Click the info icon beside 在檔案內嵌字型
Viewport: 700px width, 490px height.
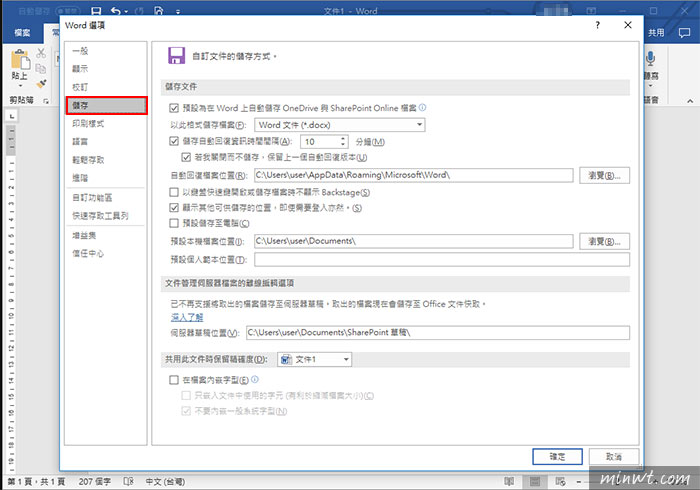(x=254, y=379)
